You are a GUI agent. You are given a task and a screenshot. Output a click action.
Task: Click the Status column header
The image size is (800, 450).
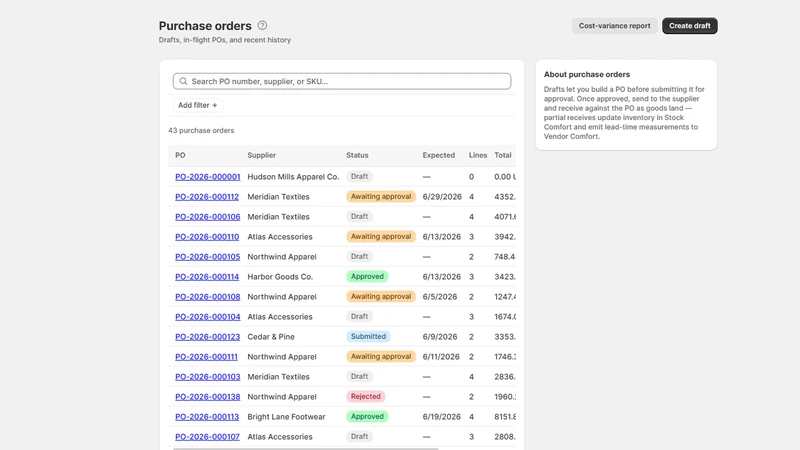click(x=357, y=155)
